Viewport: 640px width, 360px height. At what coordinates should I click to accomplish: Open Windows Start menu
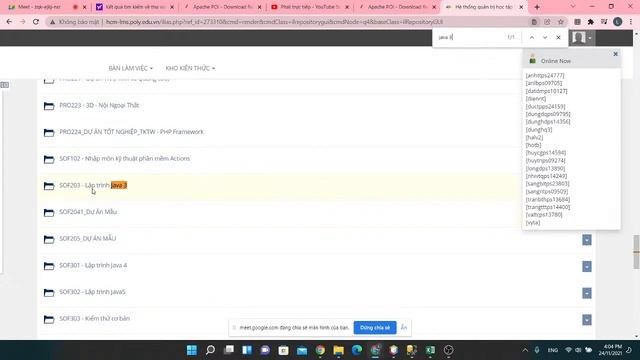click(x=191, y=350)
